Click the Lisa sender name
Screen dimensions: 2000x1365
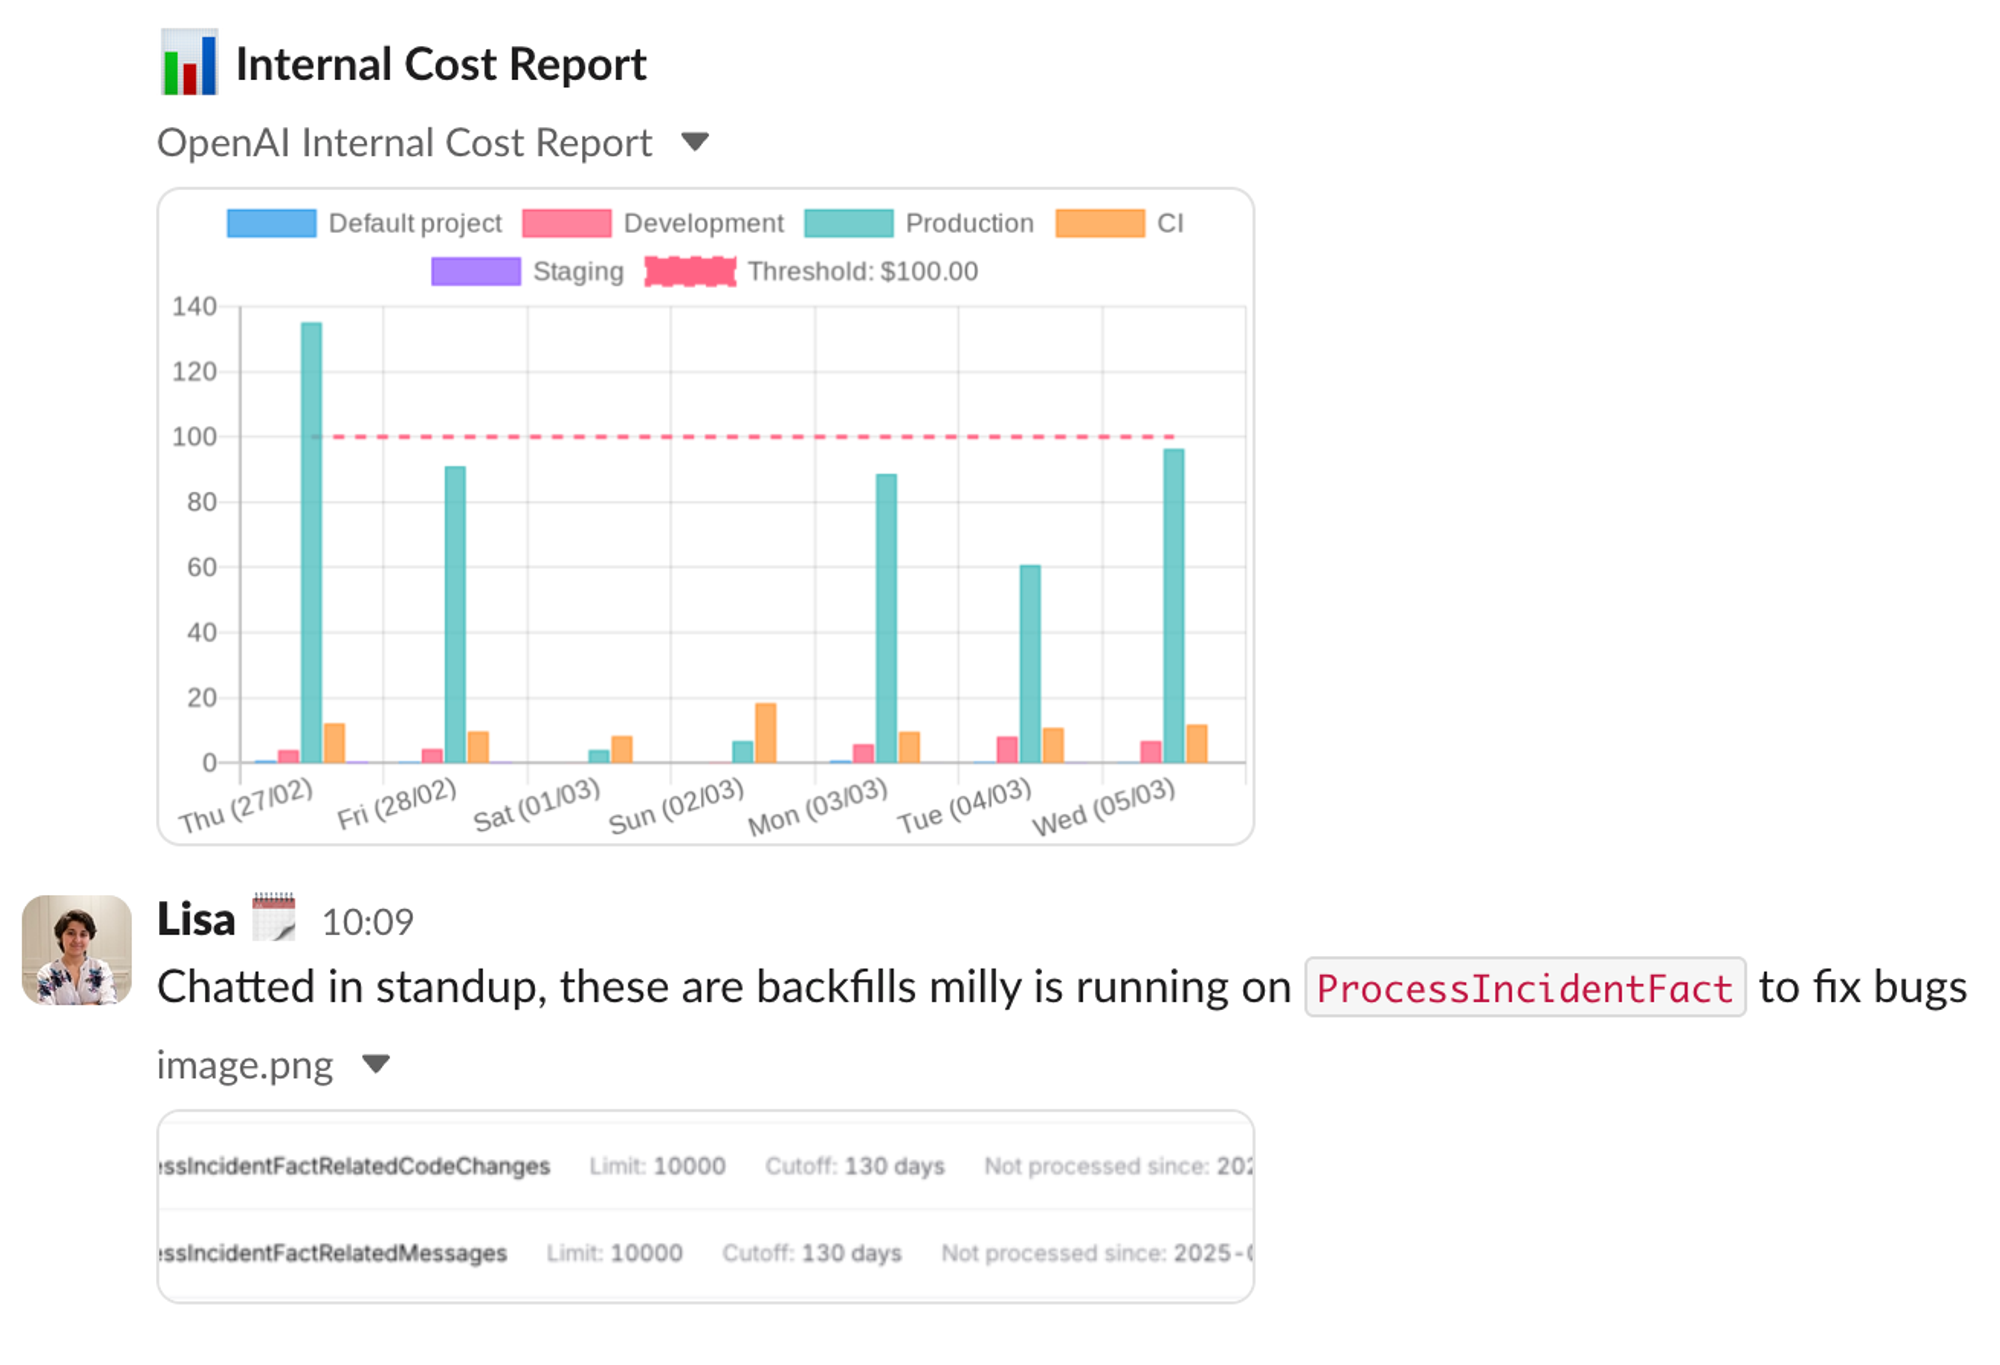point(196,919)
